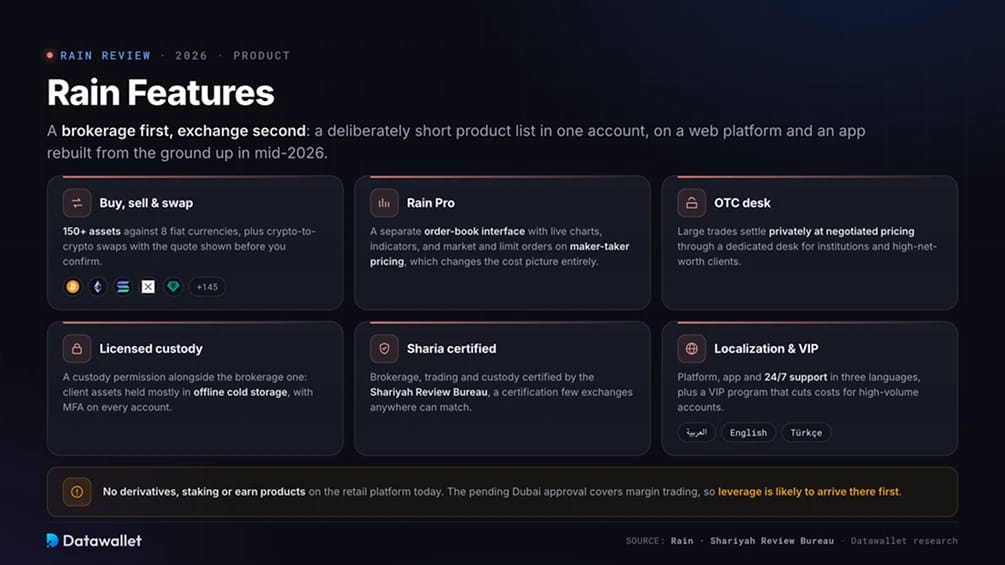Viewport: 1005px width, 565px height.
Task: Click the bar chart icon next to Rain Pro
Action: point(384,203)
